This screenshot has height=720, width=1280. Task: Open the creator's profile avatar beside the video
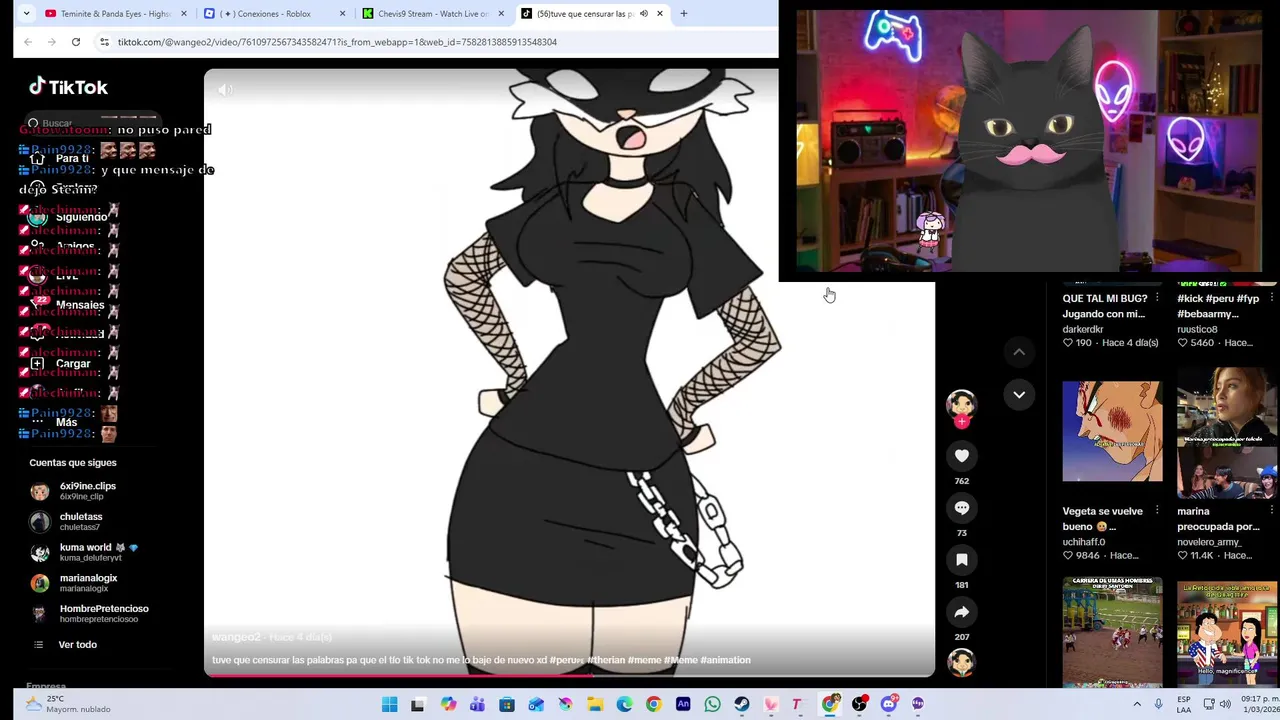[x=961, y=404]
